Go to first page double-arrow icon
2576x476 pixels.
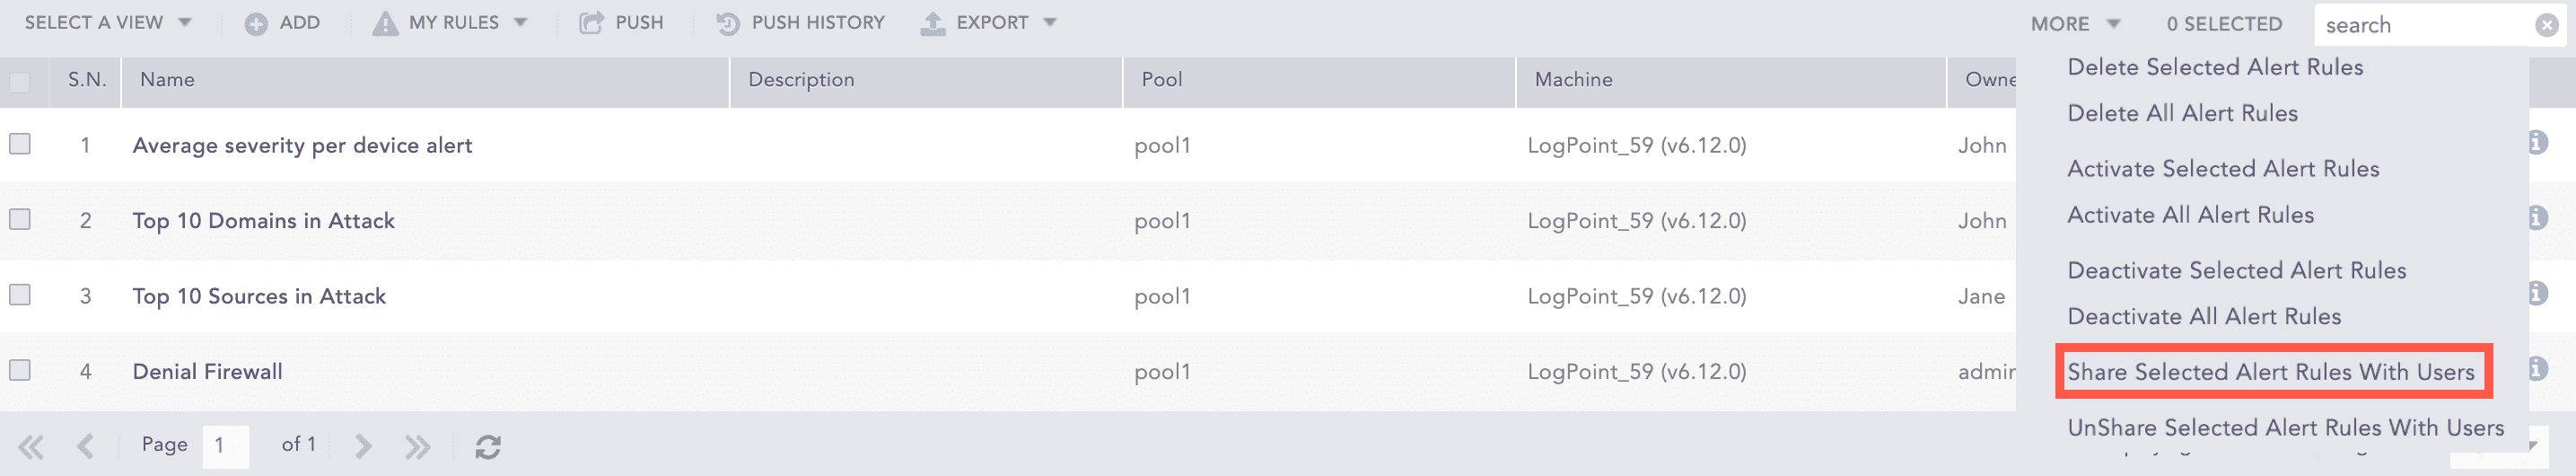pyautogui.click(x=31, y=446)
